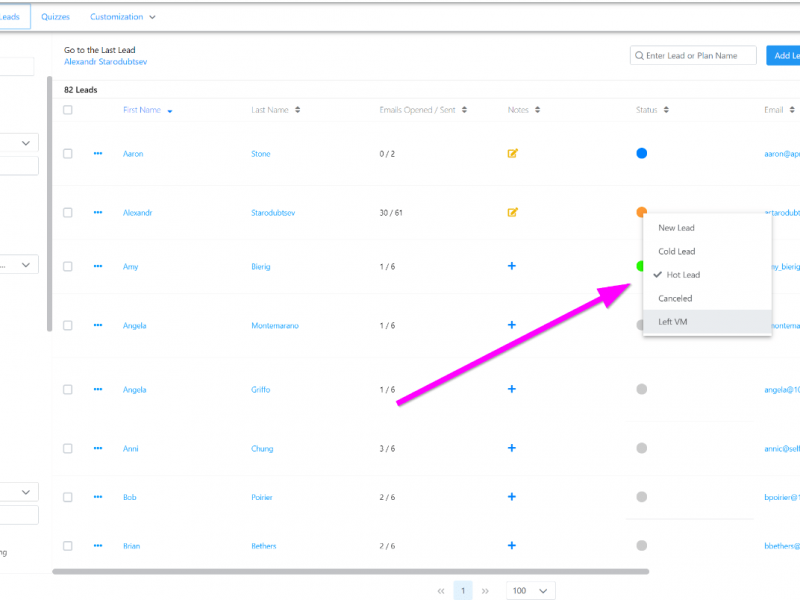
Task: Add a note for Amy Bierig
Action: (512, 266)
